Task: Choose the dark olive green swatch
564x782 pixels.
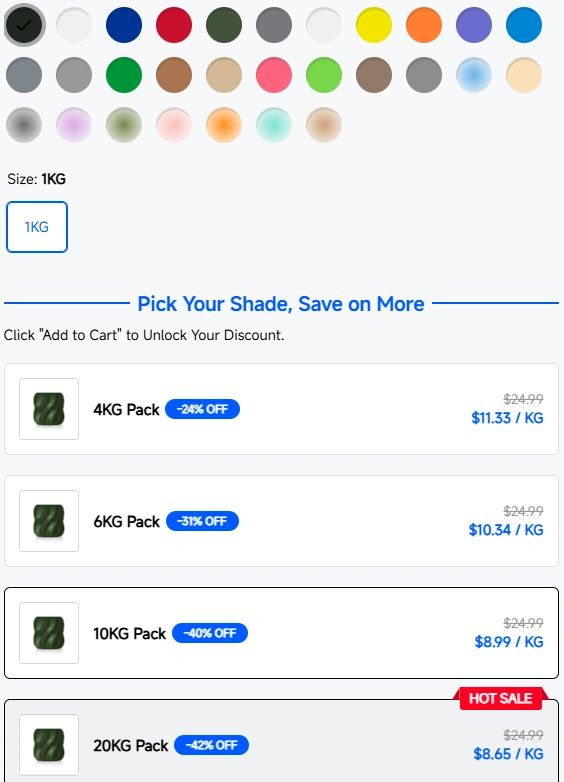Action: (x=224, y=25)
